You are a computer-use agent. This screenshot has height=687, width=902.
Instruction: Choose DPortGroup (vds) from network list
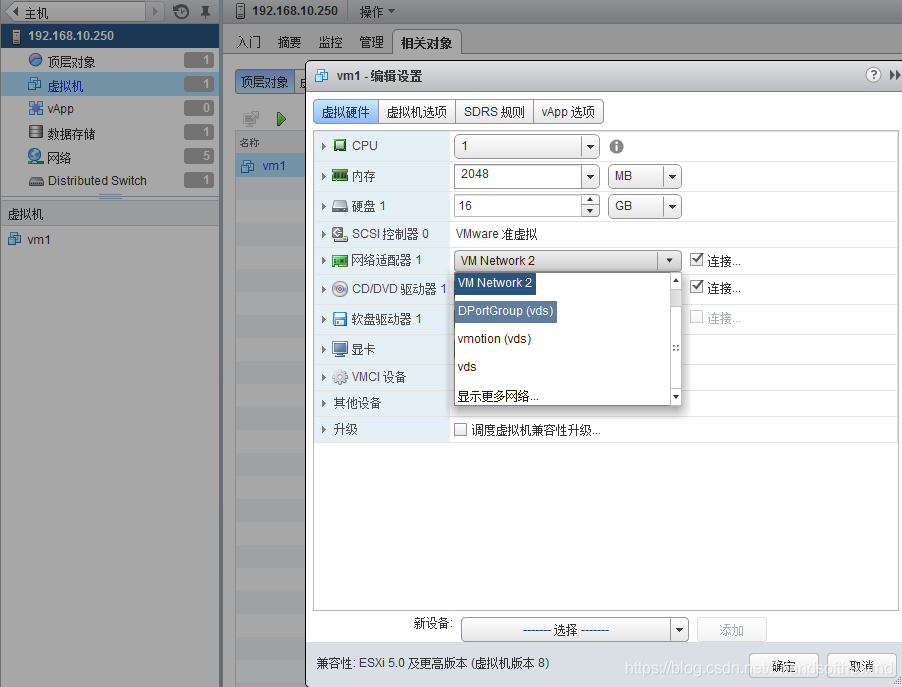(506, 311)
